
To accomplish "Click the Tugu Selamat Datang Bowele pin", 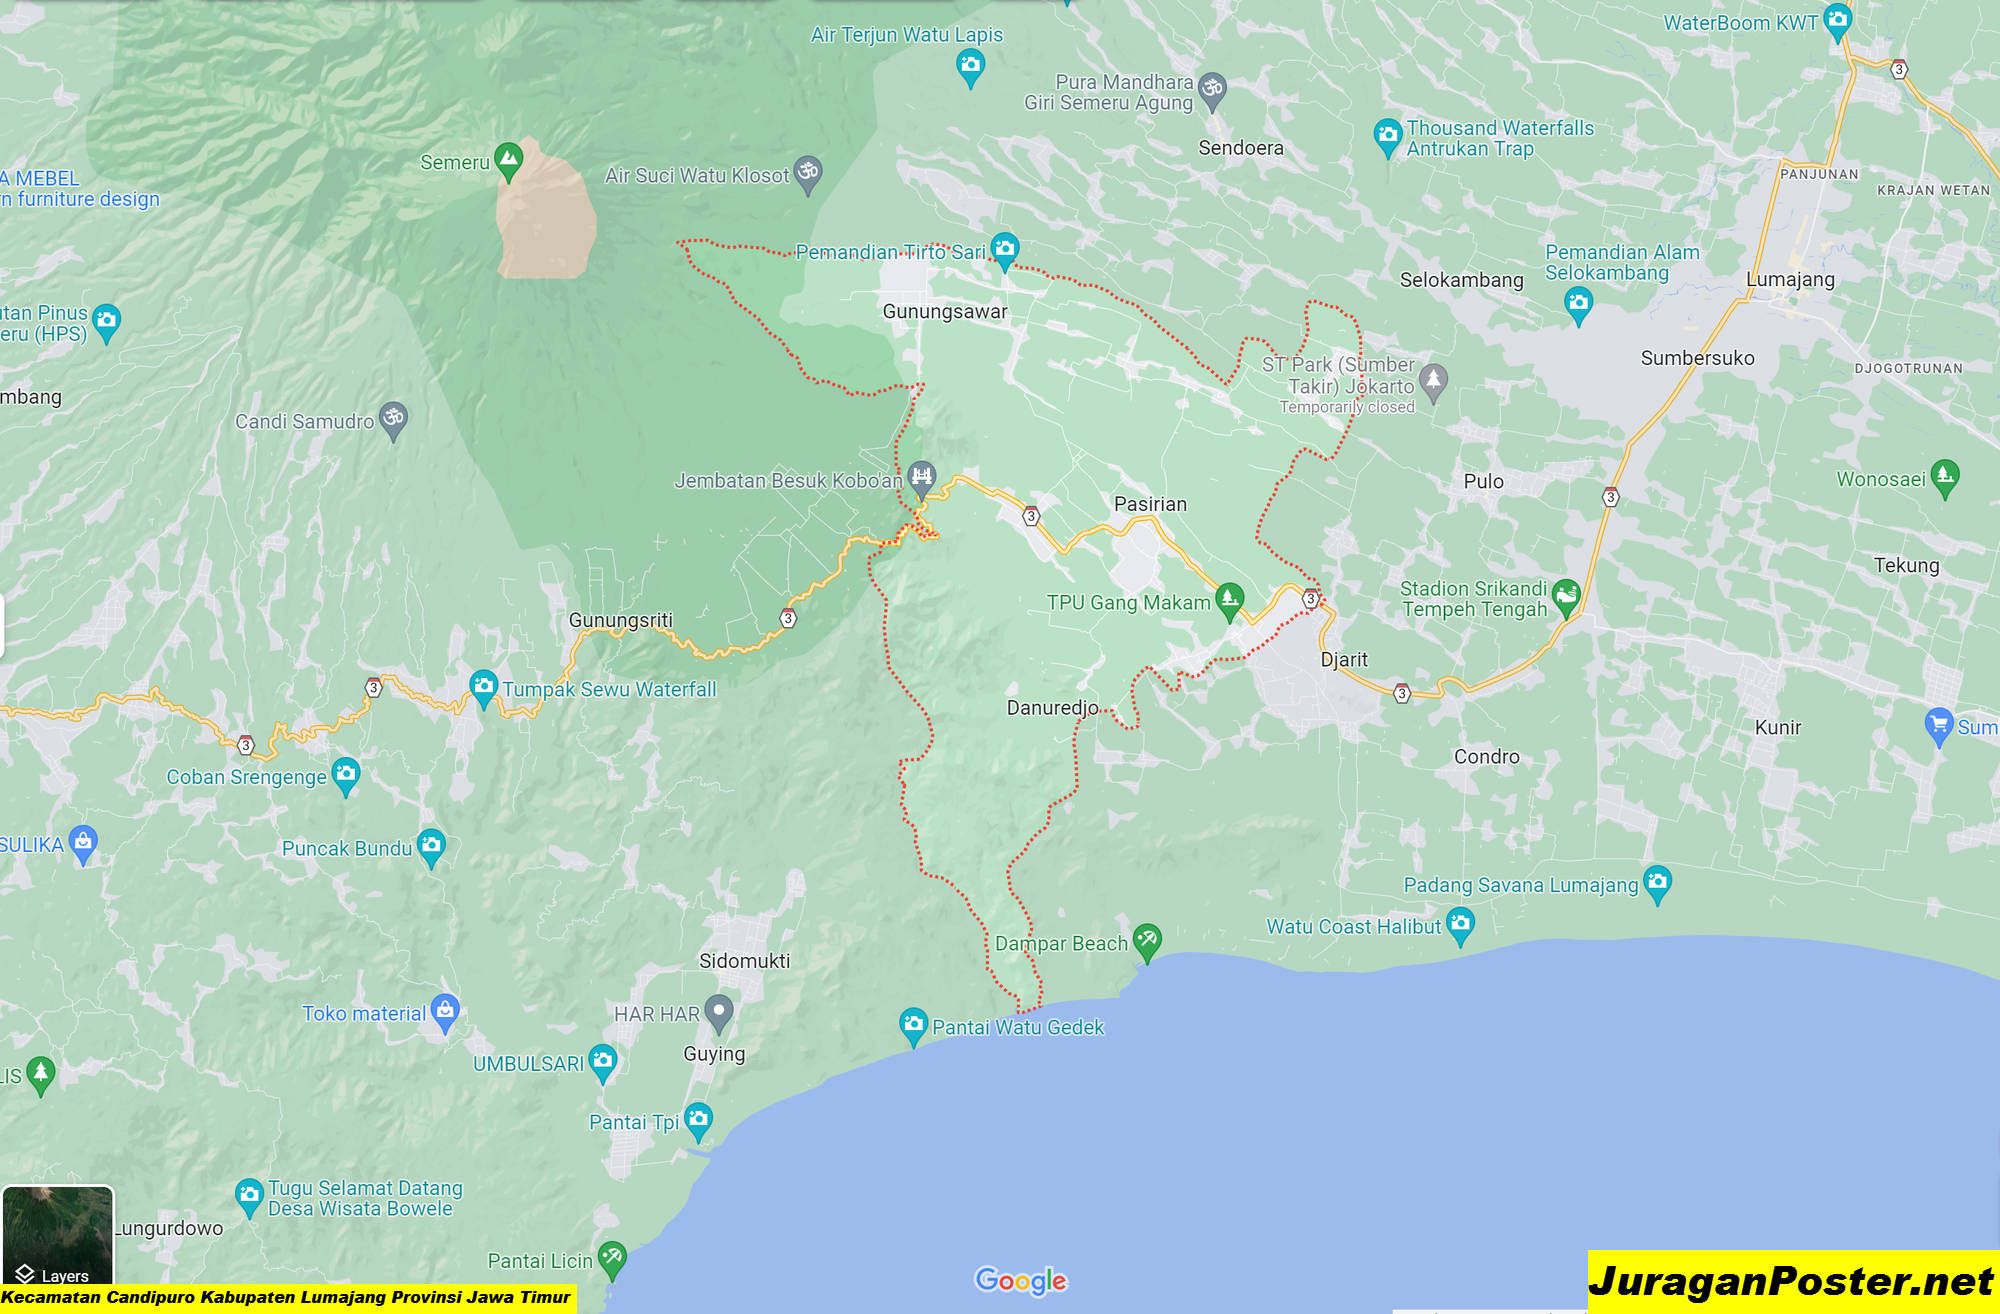I will (249, 1196).
